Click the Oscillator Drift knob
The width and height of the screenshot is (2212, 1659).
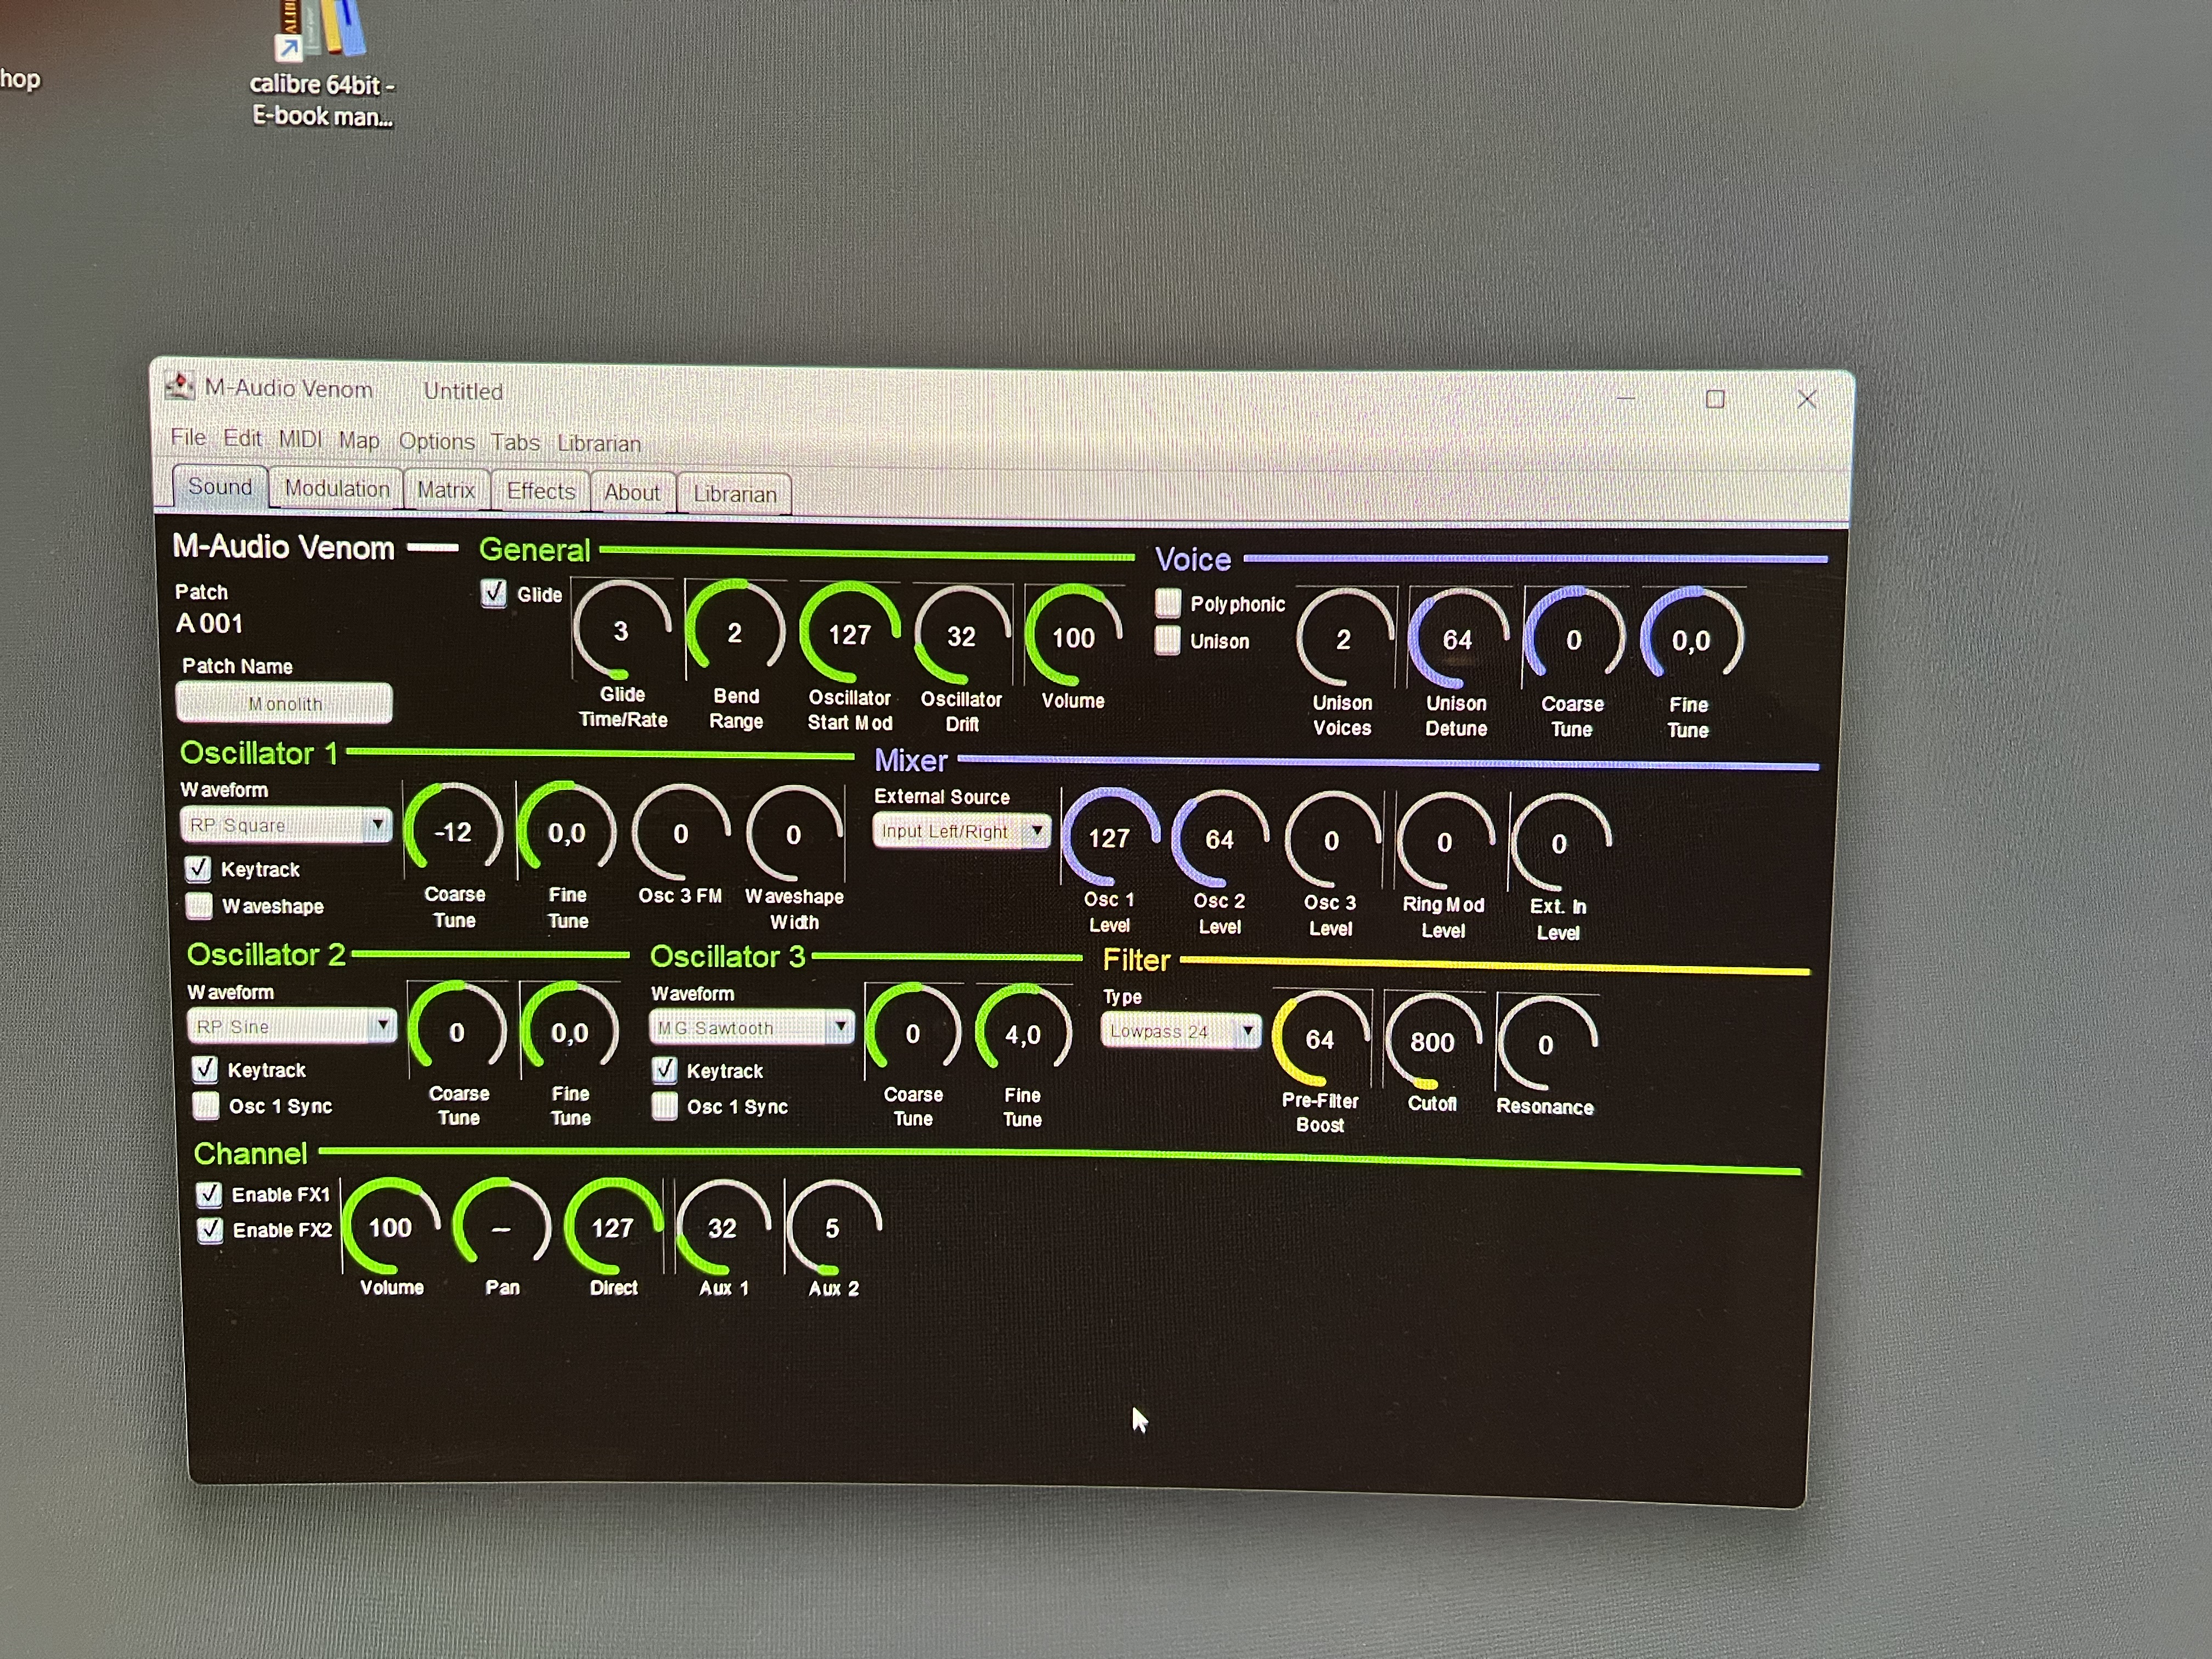point(961,636)
